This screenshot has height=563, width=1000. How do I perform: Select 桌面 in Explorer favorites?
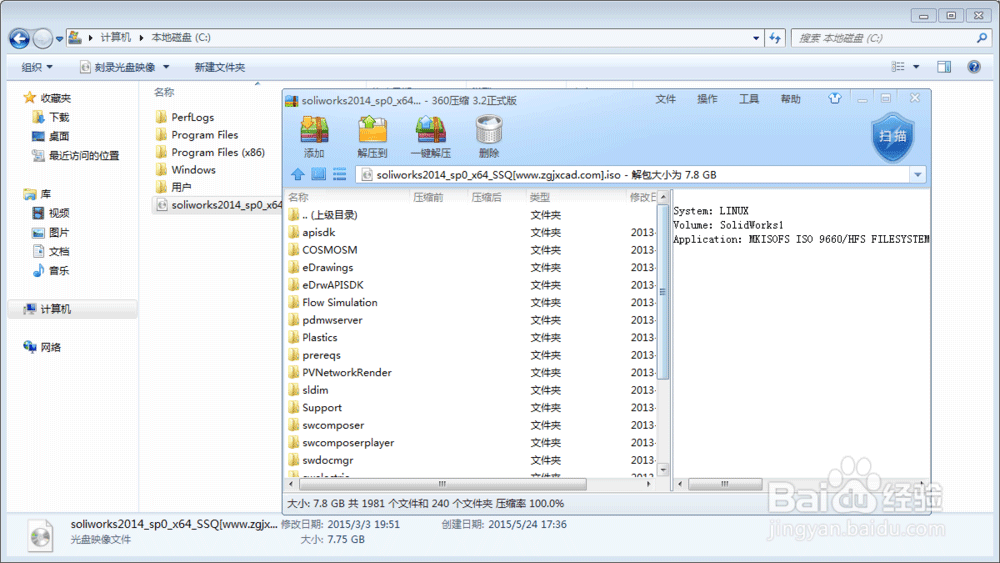point(51,136)
